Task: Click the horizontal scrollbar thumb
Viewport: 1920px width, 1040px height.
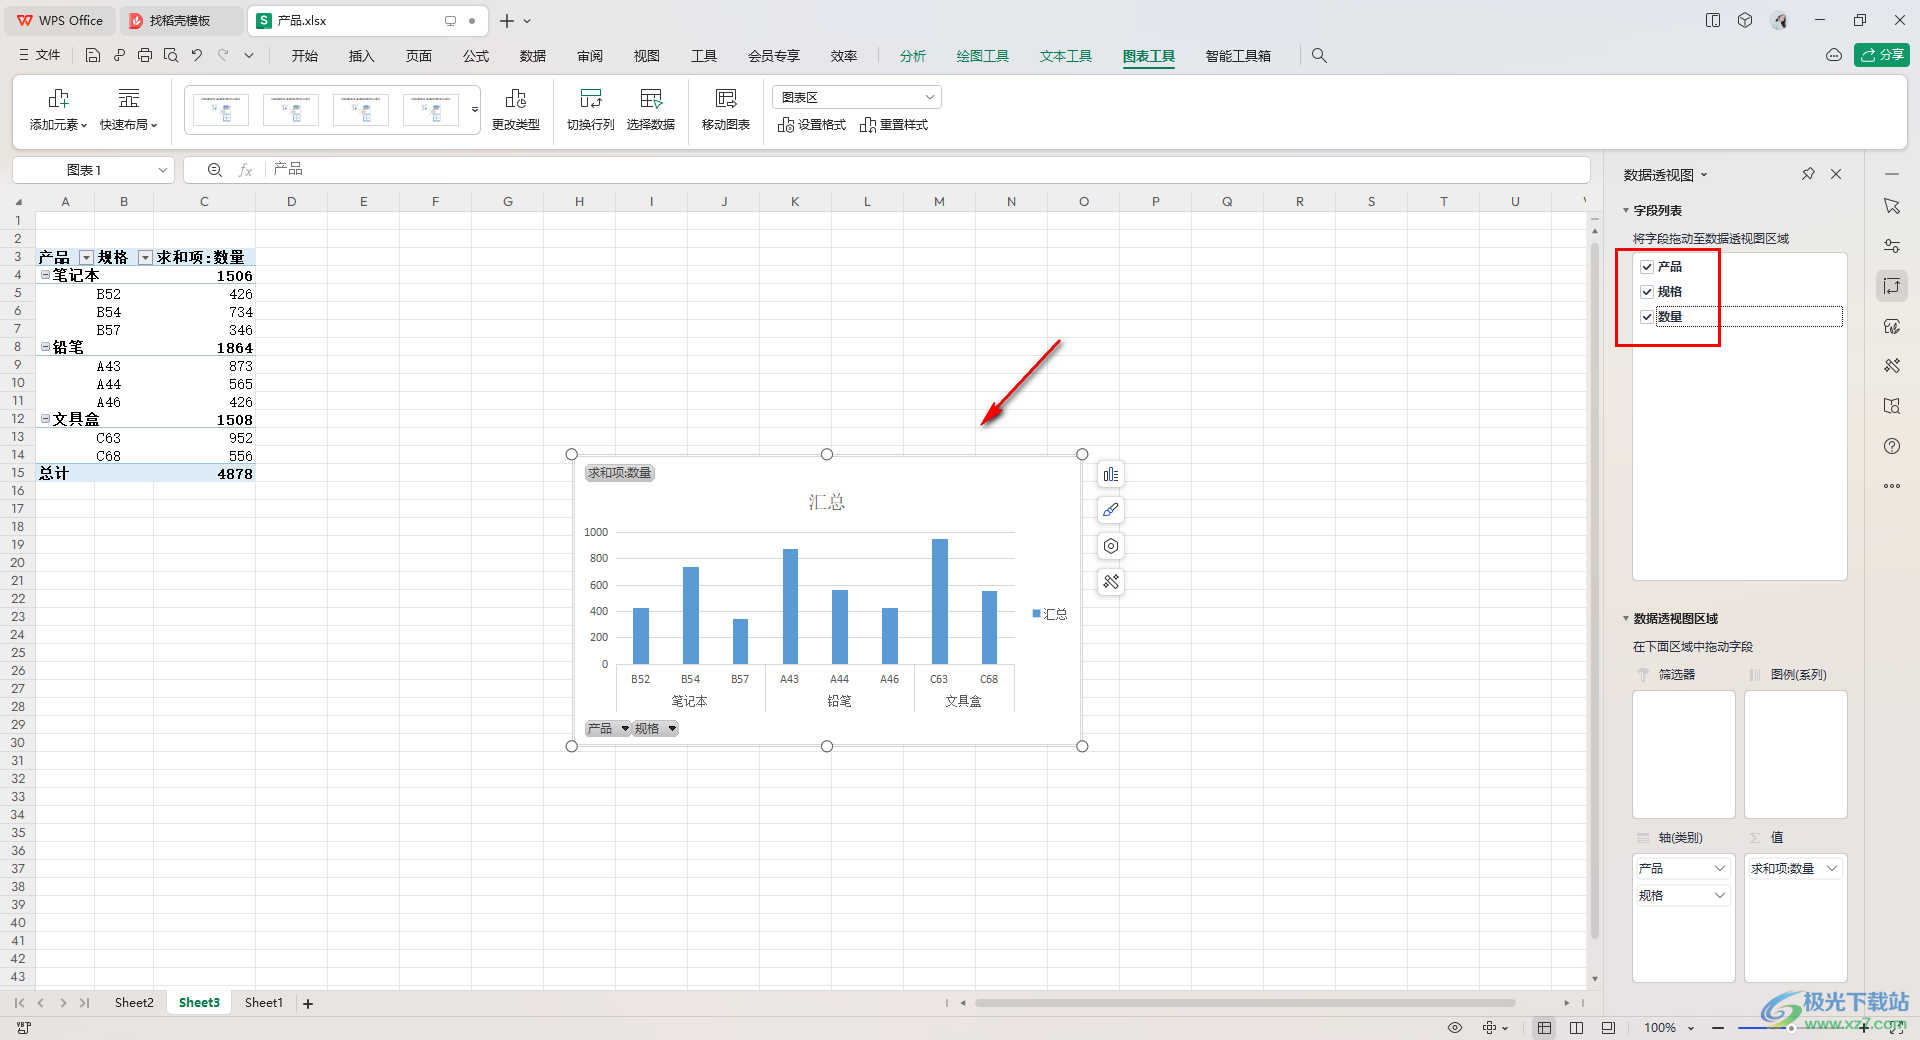Action: coord(1245,1003)
